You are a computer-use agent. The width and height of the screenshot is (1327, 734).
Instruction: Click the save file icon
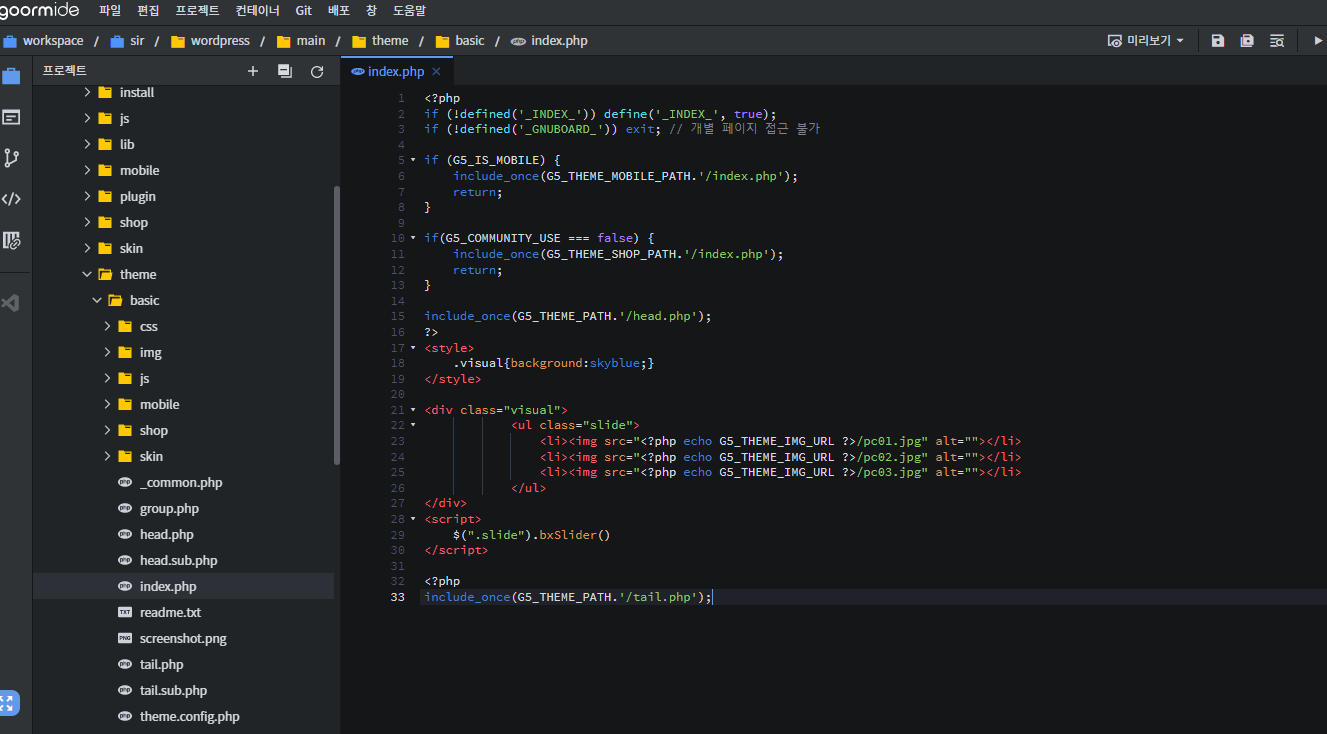pyautogui.click(x=1217, y=41)
